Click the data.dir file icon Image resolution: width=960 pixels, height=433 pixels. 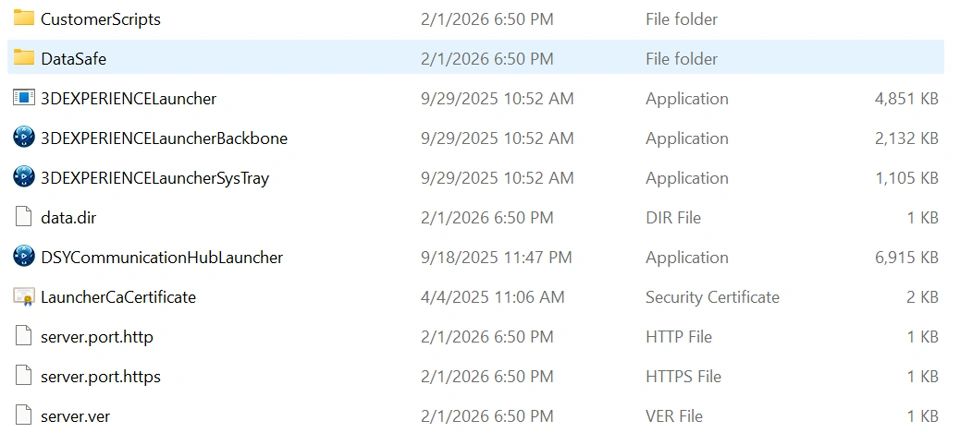pyautogui.click(x=24, y=217)
